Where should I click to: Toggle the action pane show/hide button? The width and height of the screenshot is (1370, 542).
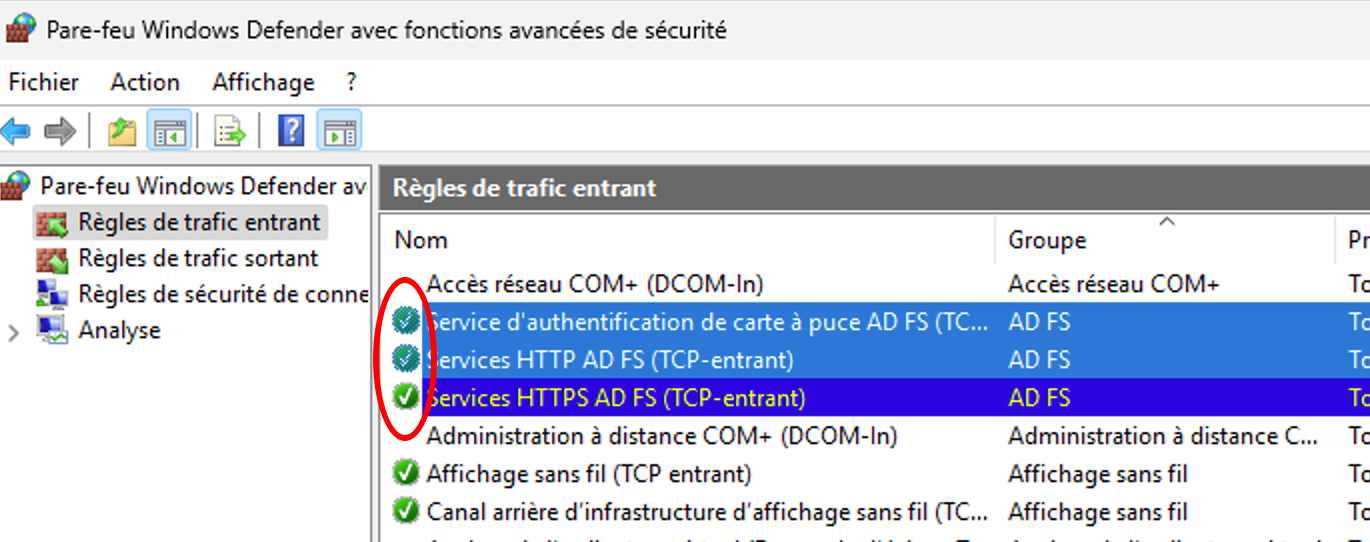coord(340,131)
